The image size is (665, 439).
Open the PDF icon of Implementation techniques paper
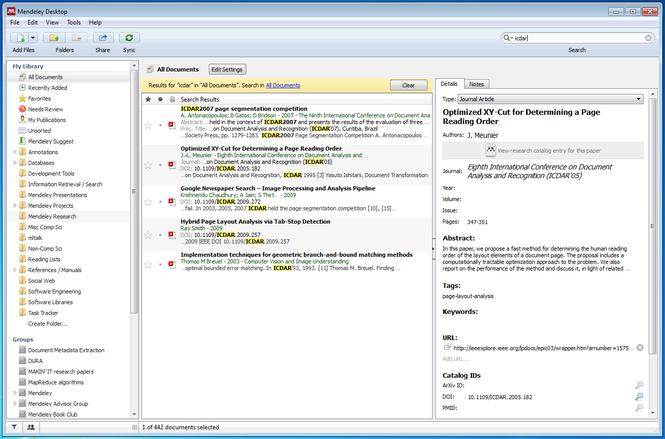click(172, 265)
